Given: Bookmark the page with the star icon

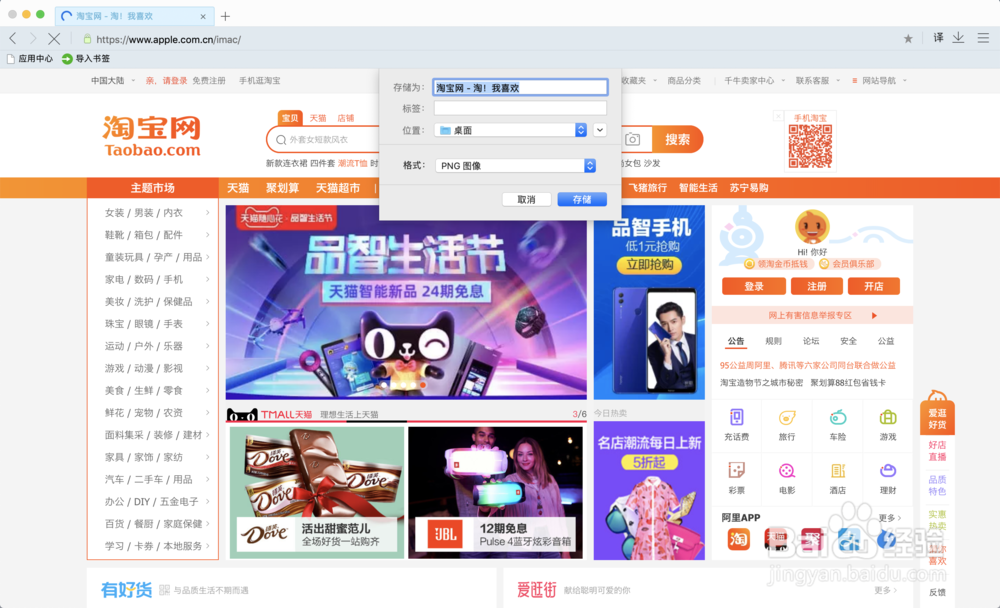Looking at the screenshot, I should tap(908, 39).
